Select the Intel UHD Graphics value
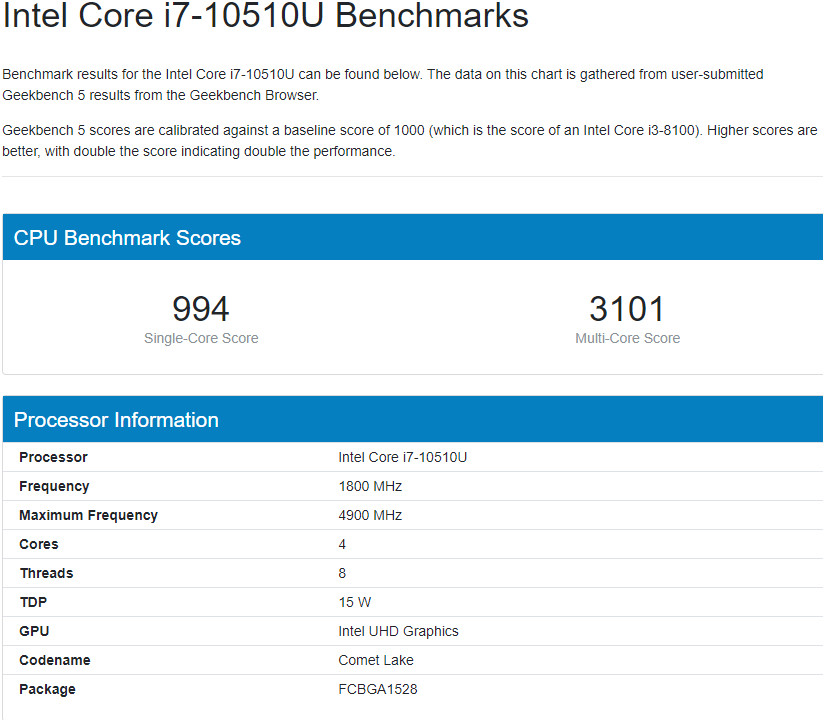This screenshot has width=823, height=720. coord(398,631)
